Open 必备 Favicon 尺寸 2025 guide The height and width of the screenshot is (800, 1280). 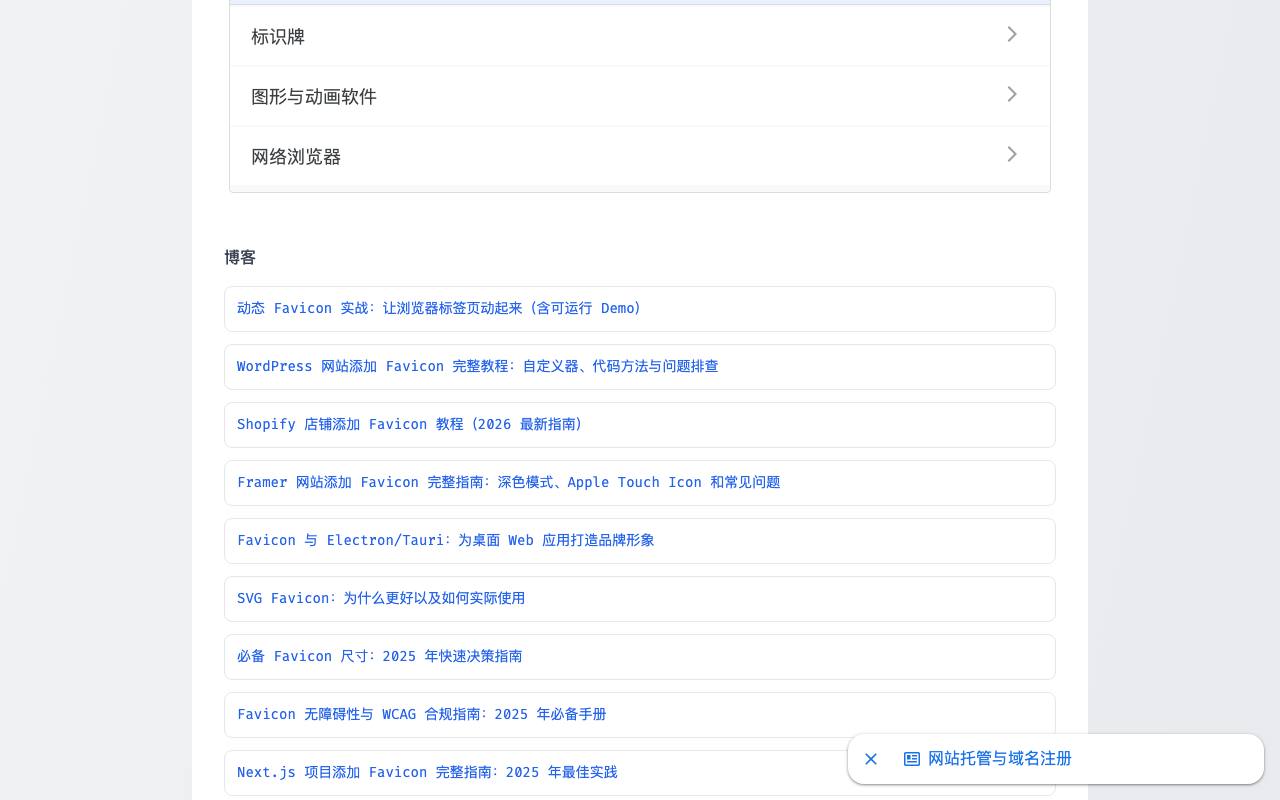point(379,656)
